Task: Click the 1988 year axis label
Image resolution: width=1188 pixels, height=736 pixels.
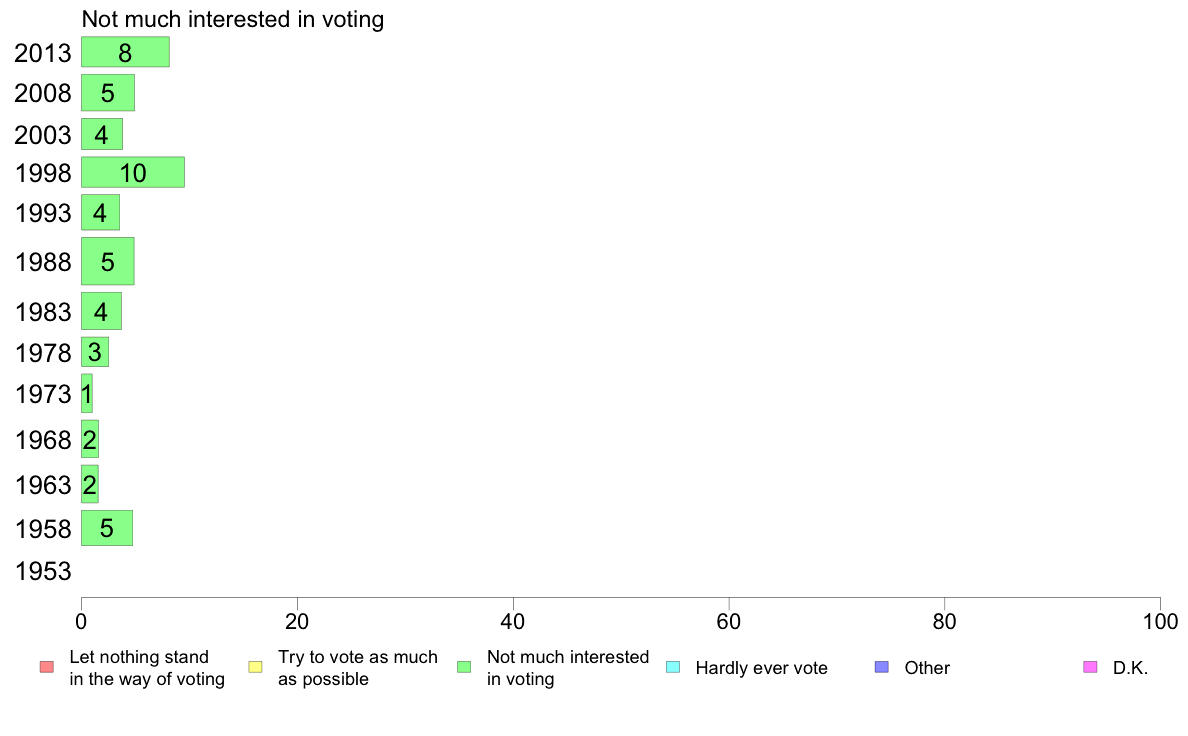Action: click(43, 262)
